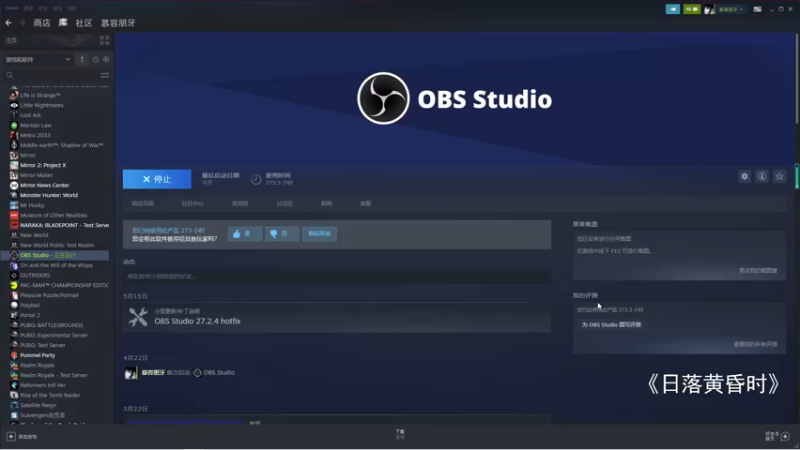
Task: Open the green notifications counter
Action: 691,9
